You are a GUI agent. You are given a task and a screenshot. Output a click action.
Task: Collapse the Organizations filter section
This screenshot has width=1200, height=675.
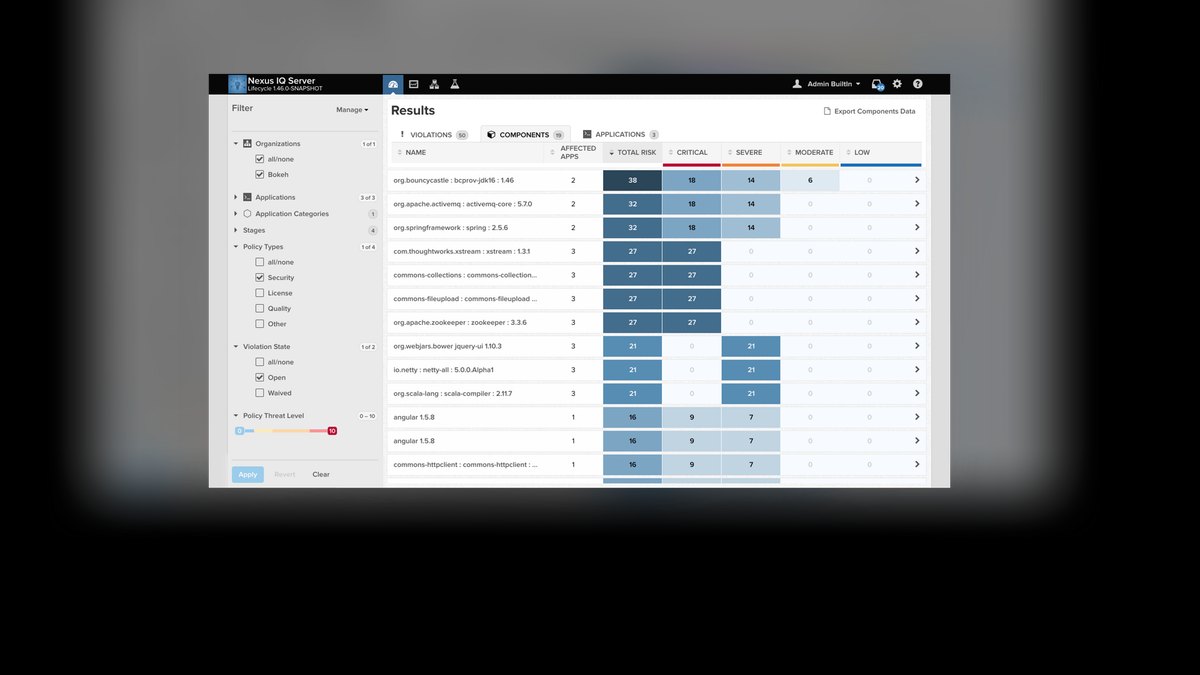point(236,144)
